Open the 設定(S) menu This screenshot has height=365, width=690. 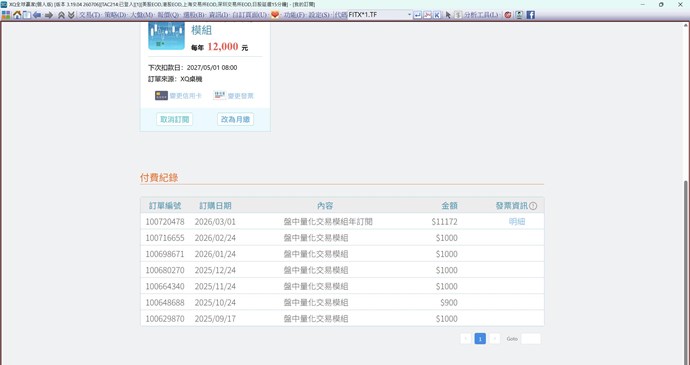(319, 15)
